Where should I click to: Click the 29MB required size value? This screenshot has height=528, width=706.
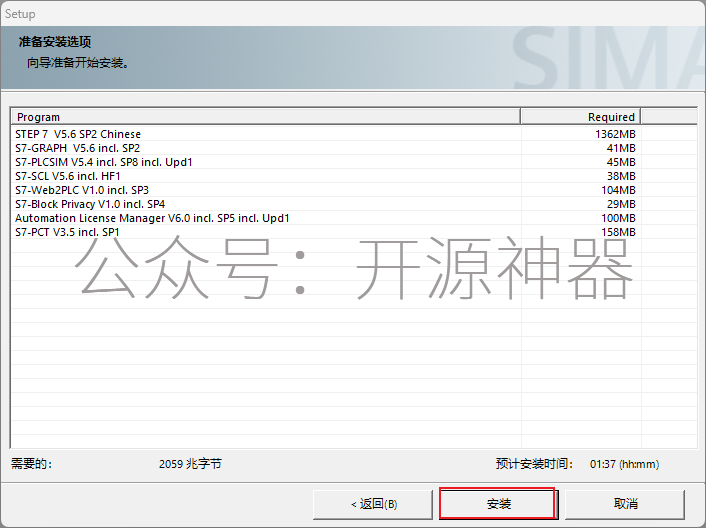point(621,204)
